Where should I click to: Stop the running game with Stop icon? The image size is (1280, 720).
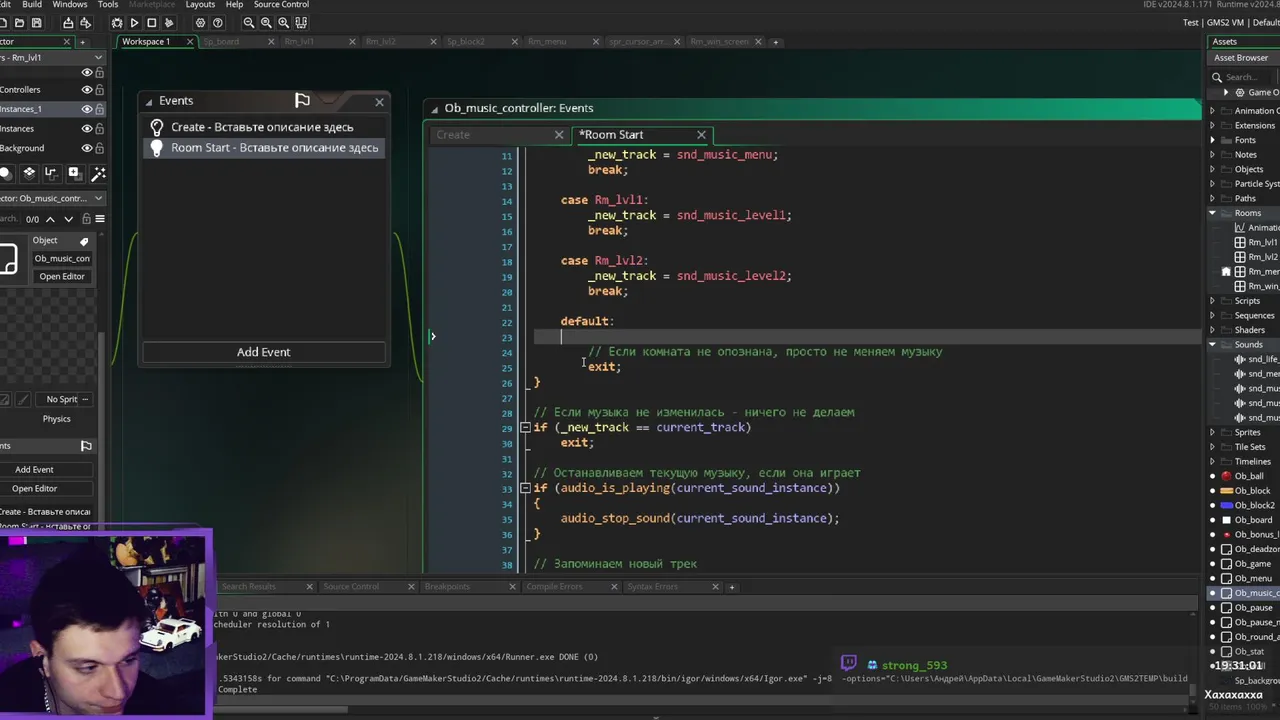[152, 22]
